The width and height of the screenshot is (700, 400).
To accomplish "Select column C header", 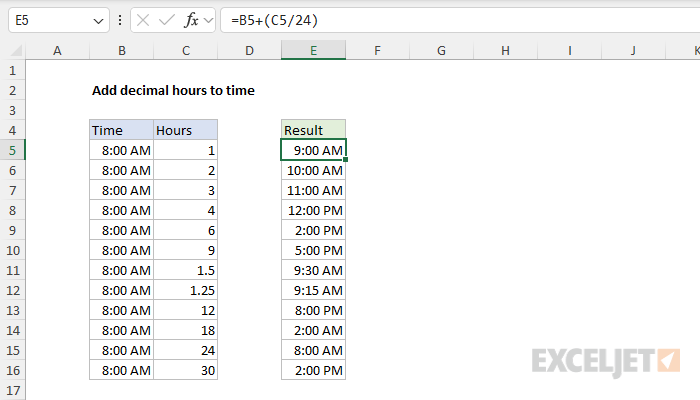I will [186, 50].
